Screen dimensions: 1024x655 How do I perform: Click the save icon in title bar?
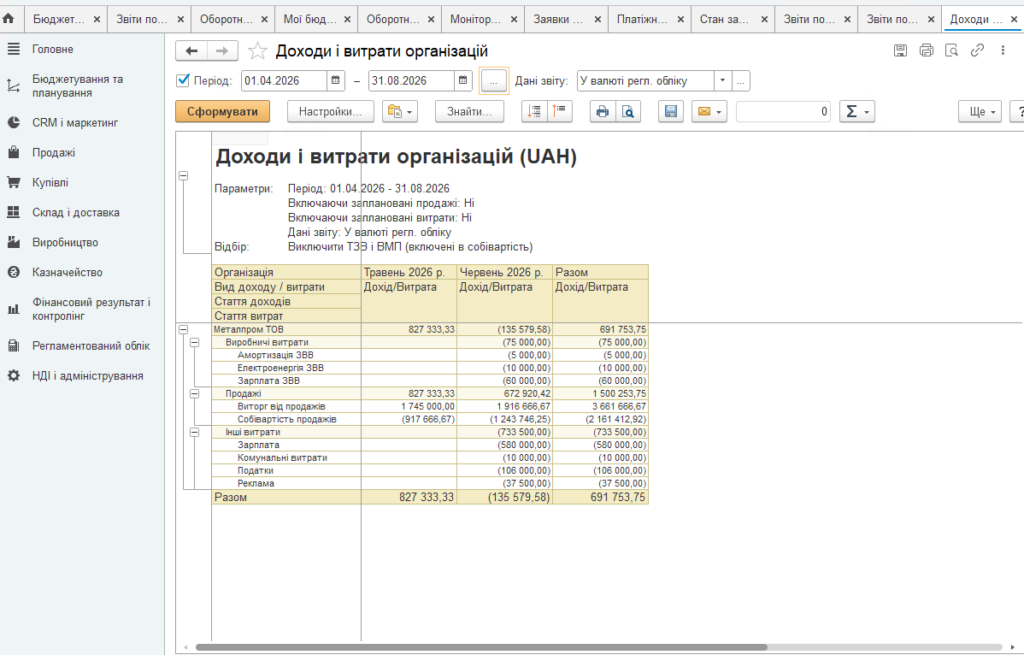(900, 50)
